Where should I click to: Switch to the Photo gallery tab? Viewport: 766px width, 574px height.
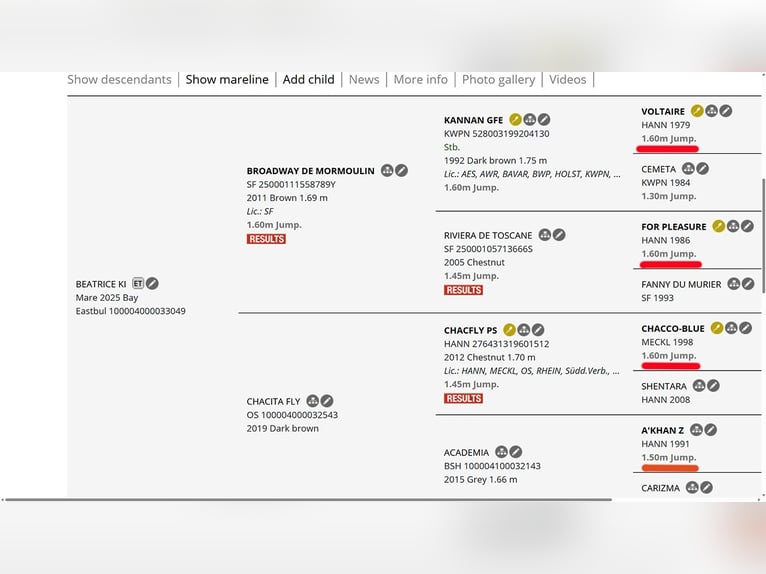pyautogui.click(x=498, y=79)
